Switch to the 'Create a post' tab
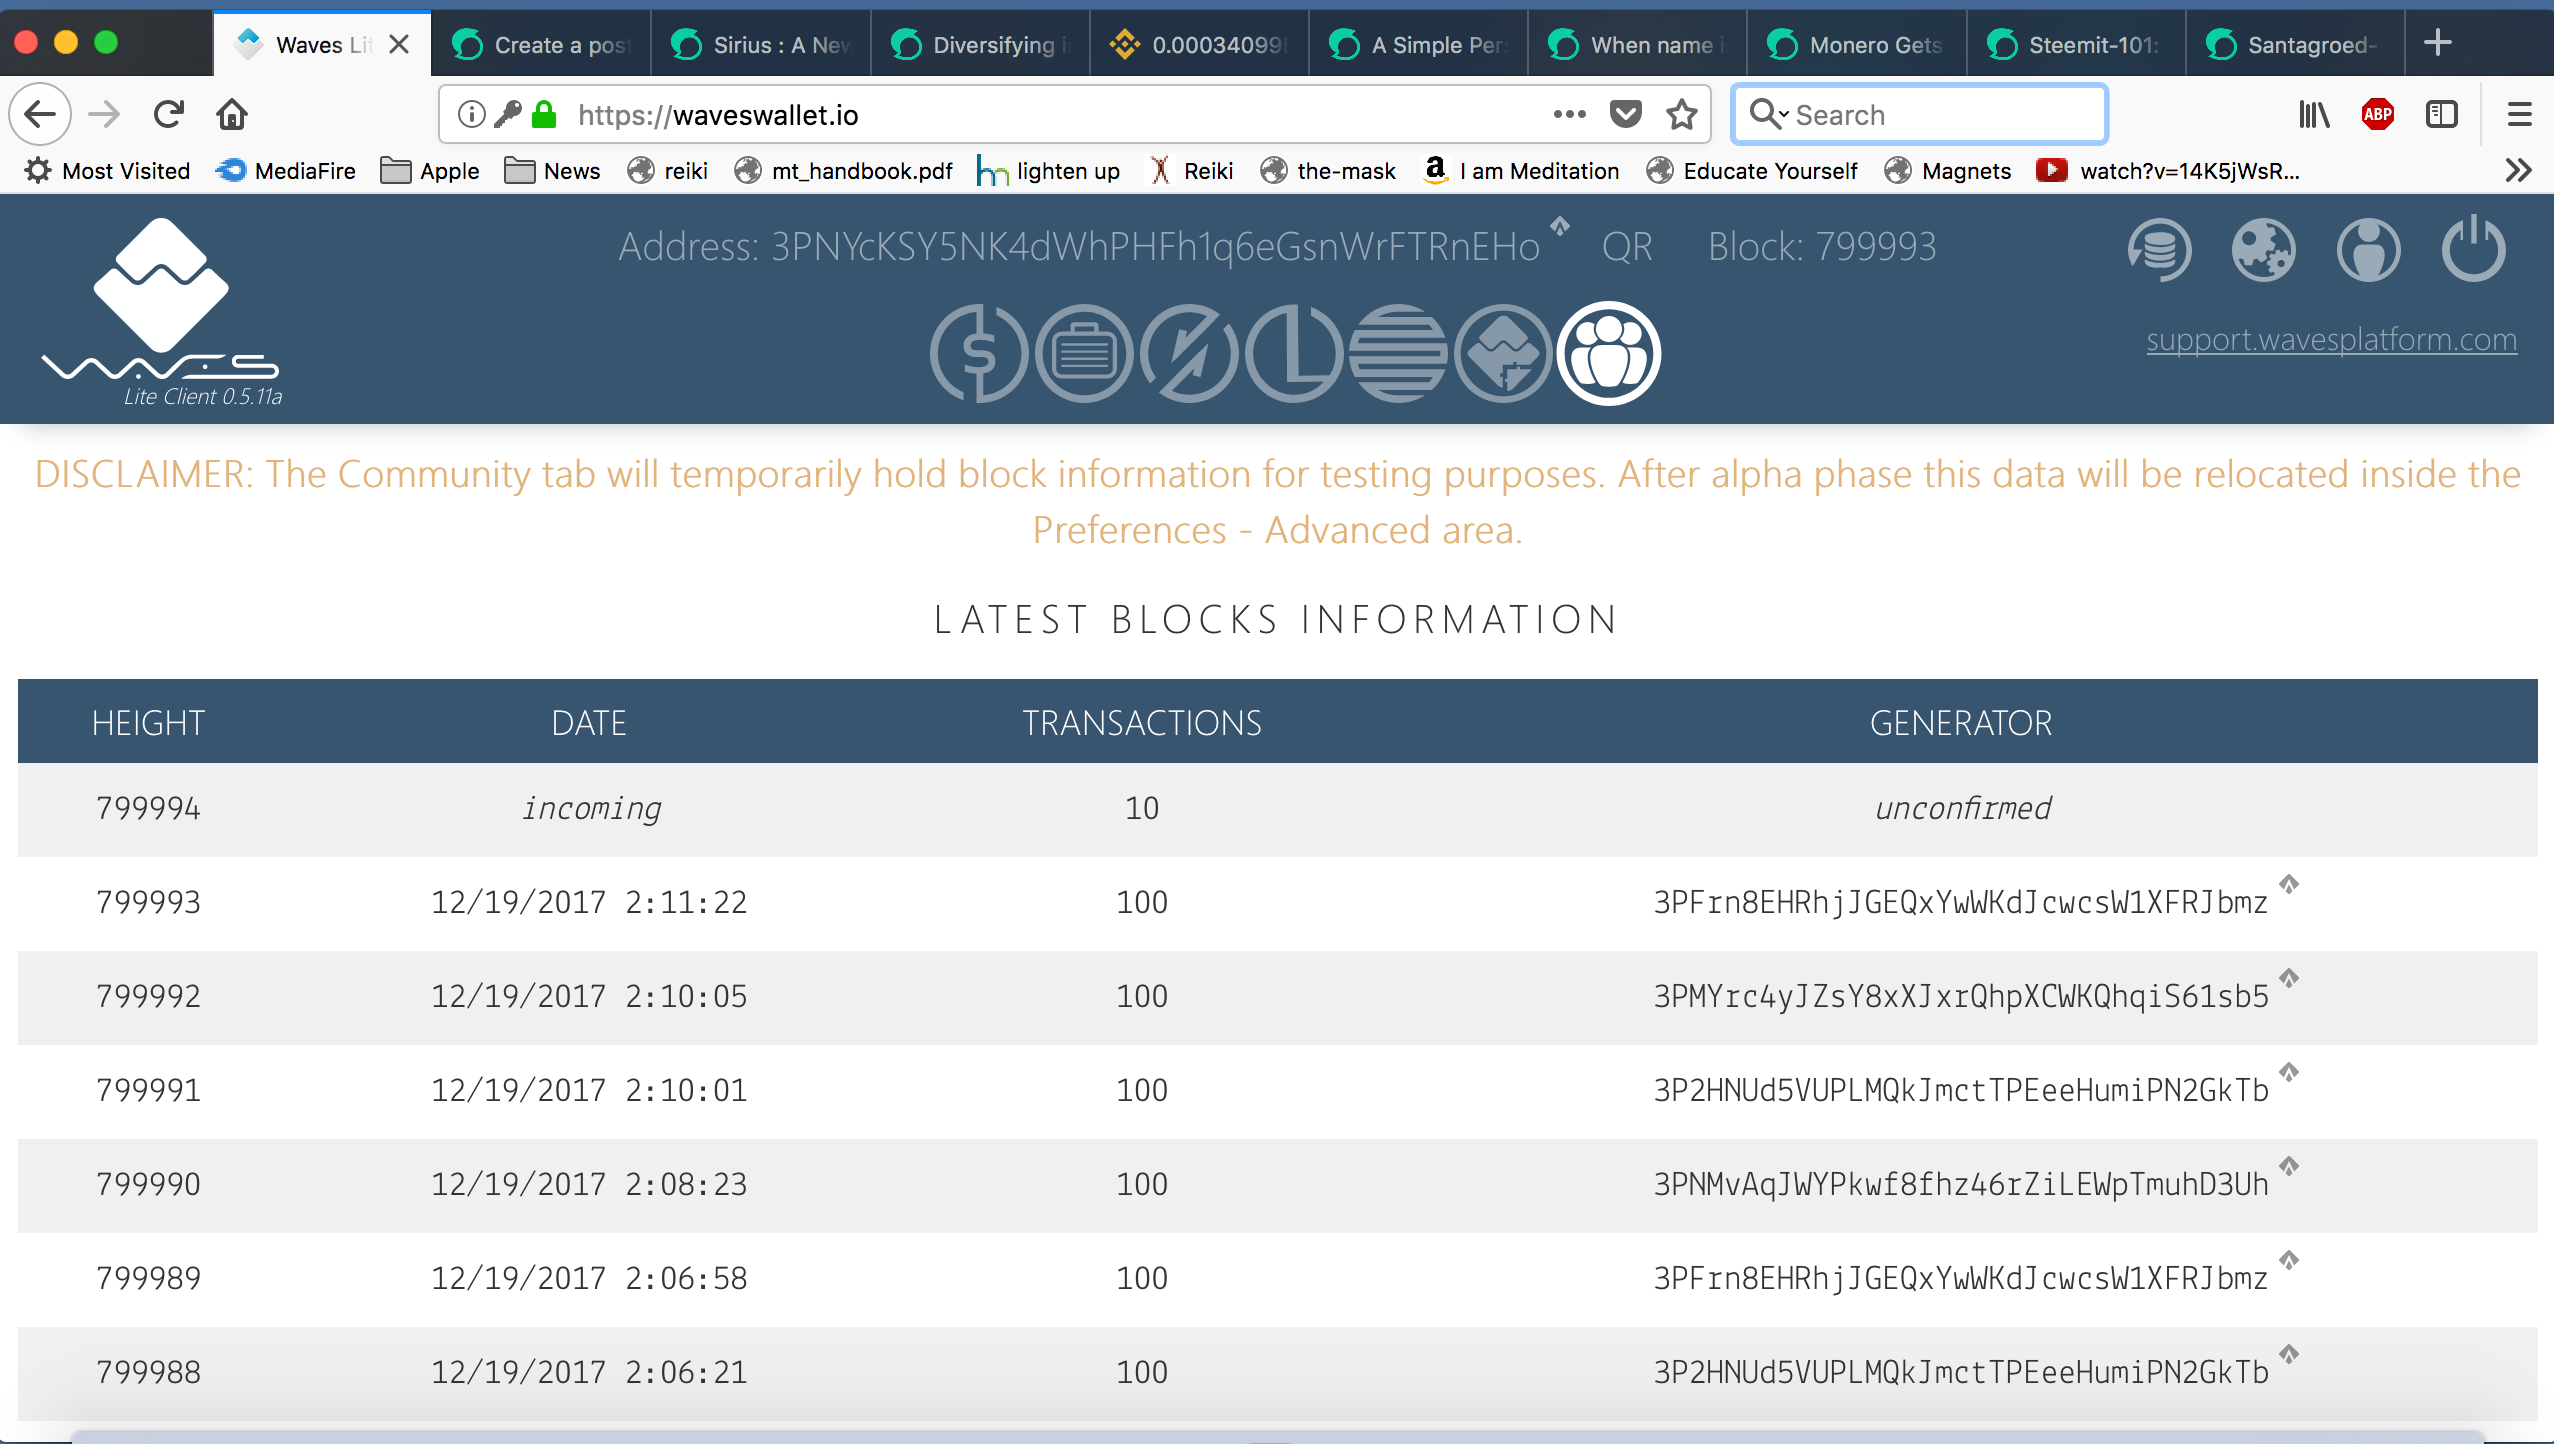 point(541,44)
